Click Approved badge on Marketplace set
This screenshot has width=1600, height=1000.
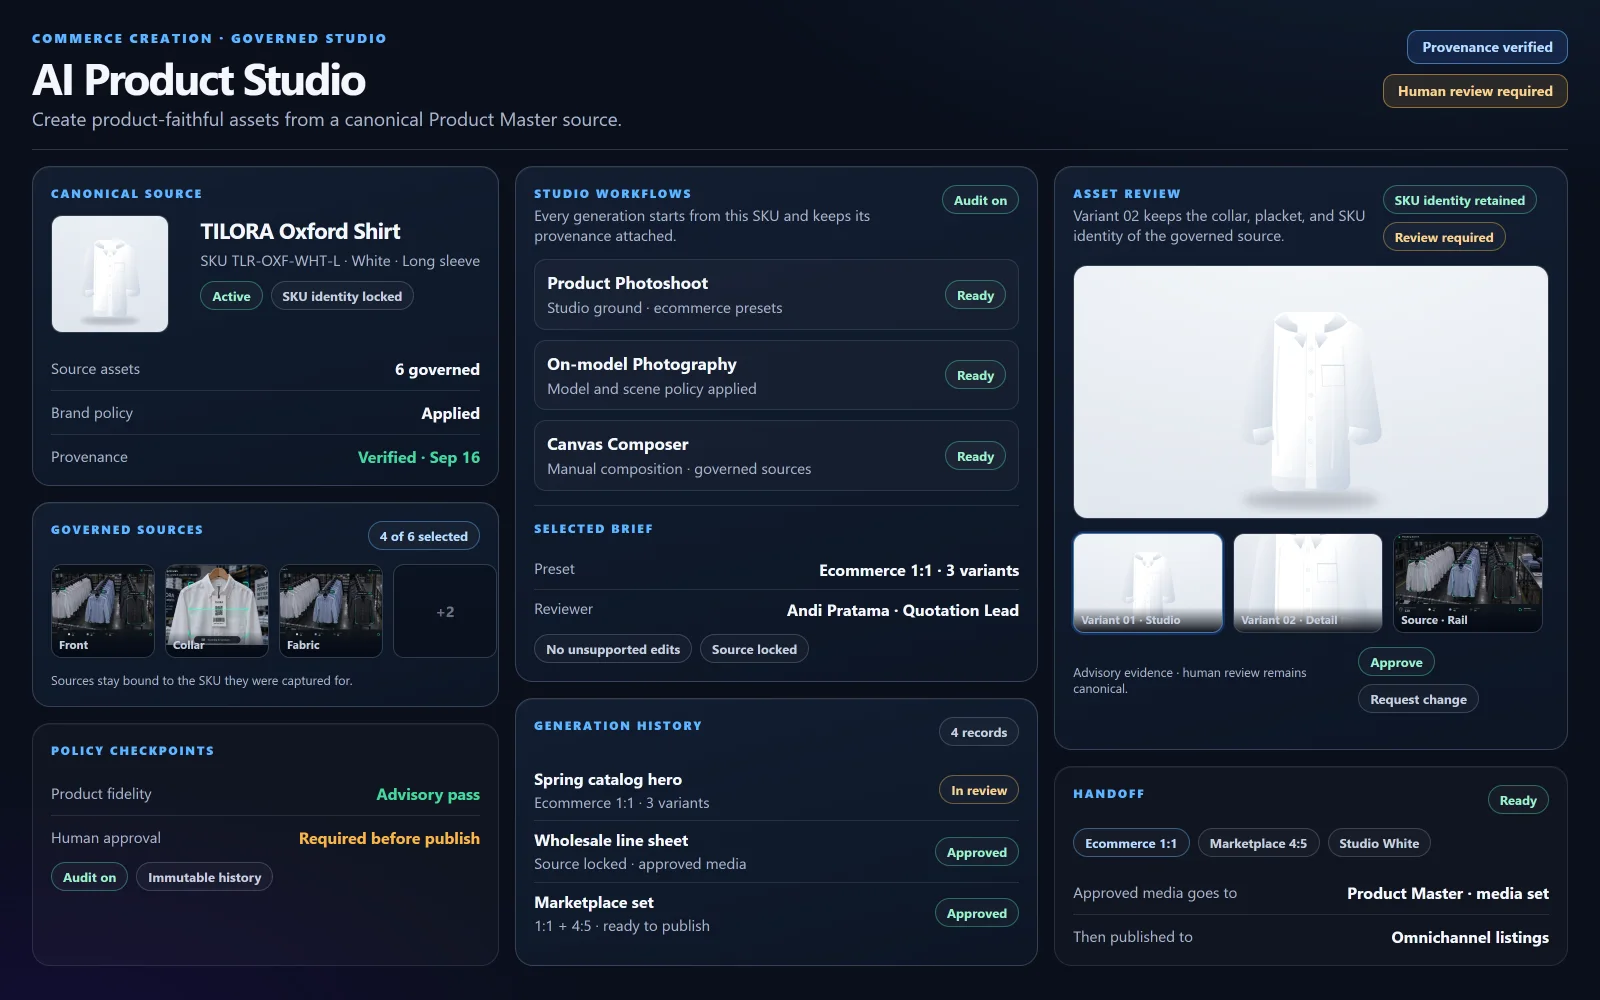pos(977,913)
